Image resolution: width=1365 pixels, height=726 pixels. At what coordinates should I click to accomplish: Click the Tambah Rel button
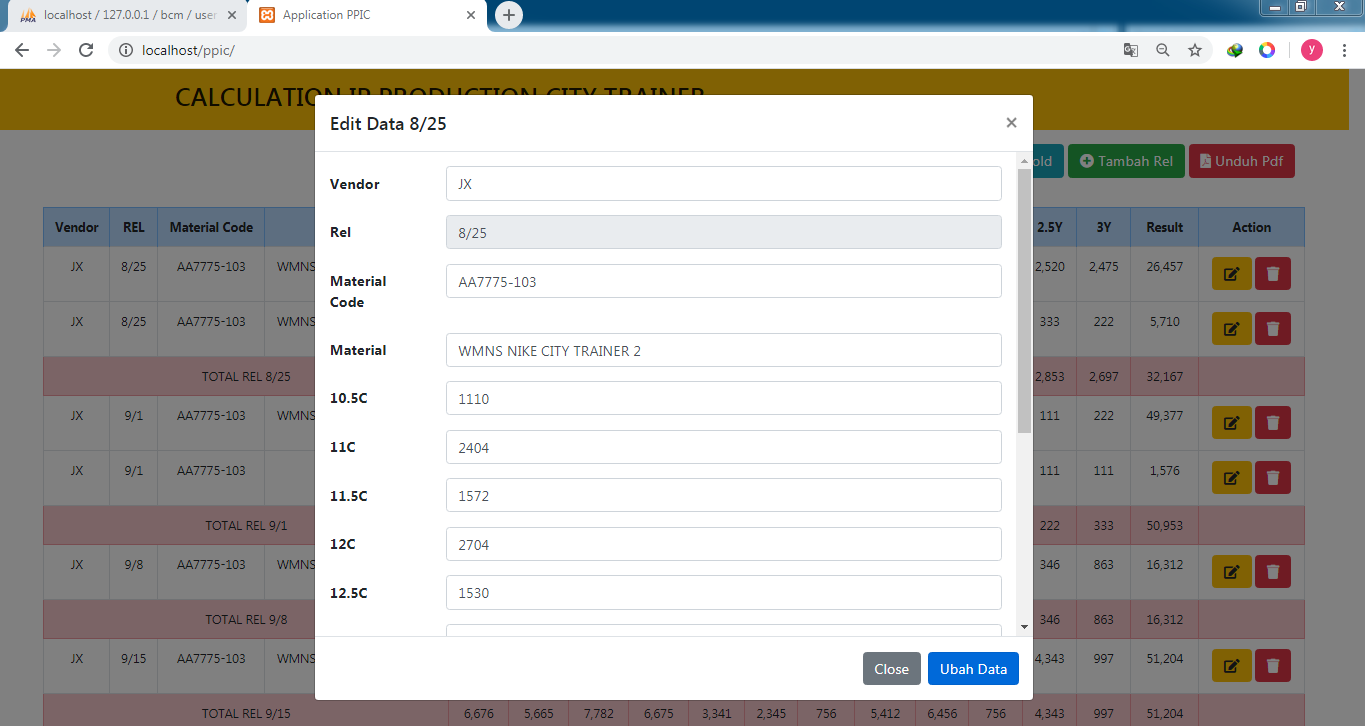[1126, 161]
